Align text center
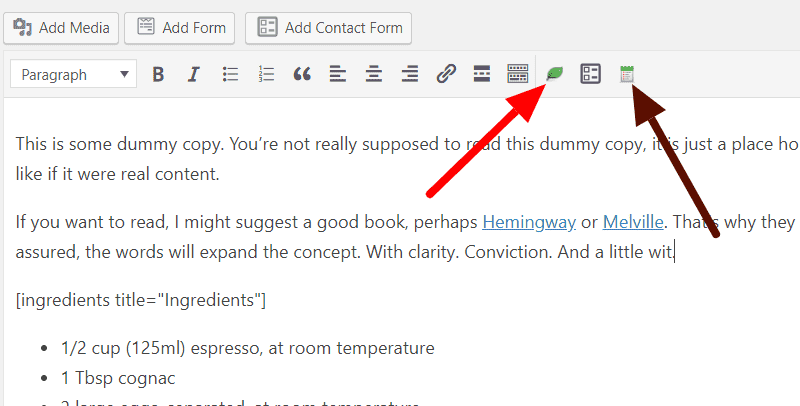 coord(374,74)
